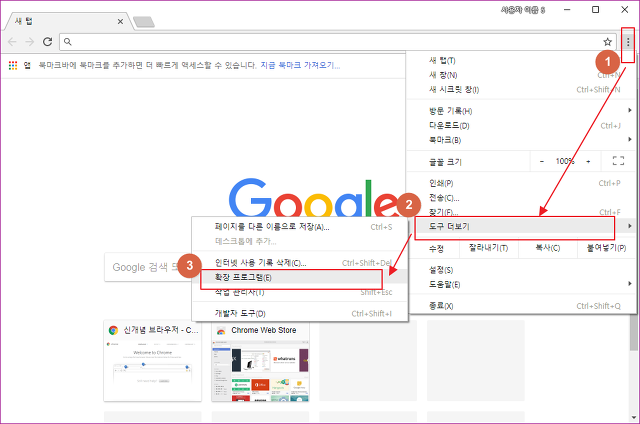Select 찾기(F)... menu entry
Screen dimensions: 640x424
(521, 212)
